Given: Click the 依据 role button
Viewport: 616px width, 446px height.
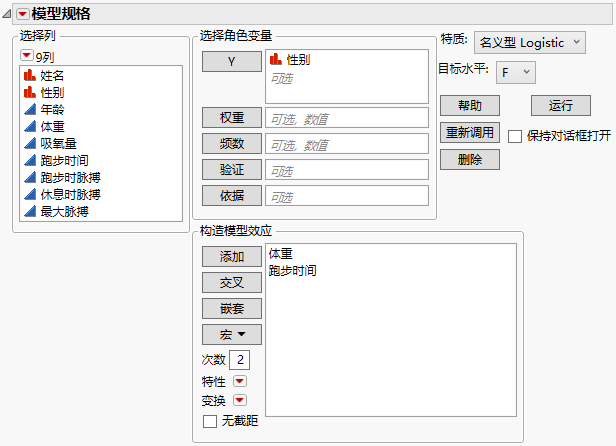Looking at the screenshot, I should 232,195.
